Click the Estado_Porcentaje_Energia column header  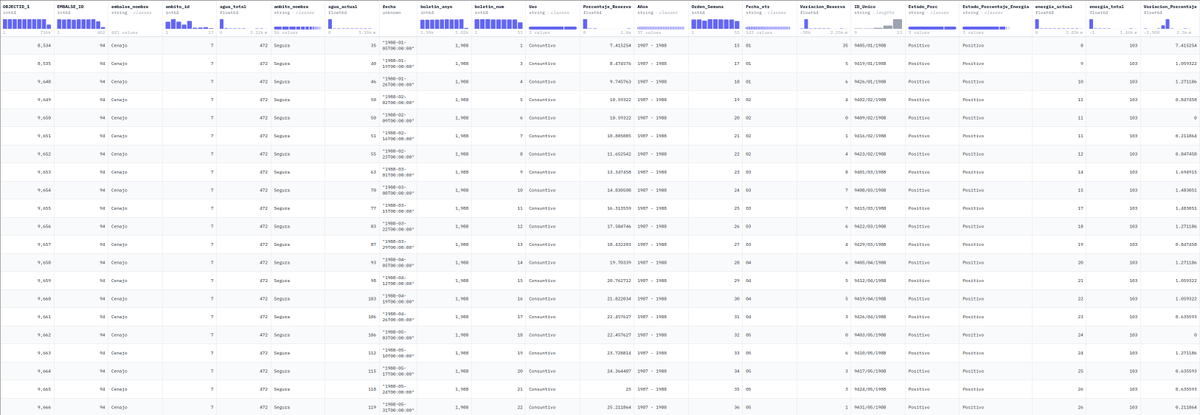tap(995, 6)
